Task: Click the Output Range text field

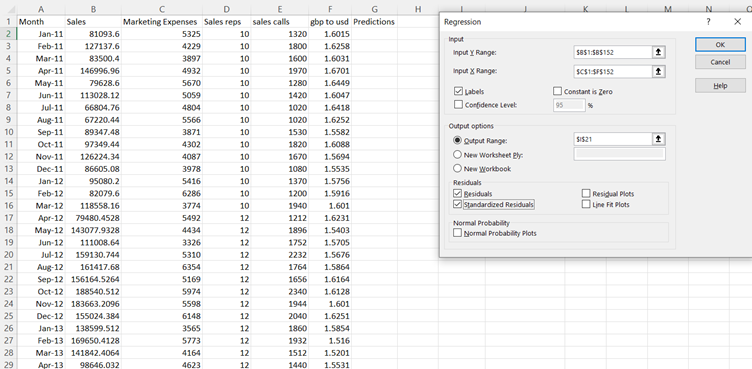Action: click(612, 139)
